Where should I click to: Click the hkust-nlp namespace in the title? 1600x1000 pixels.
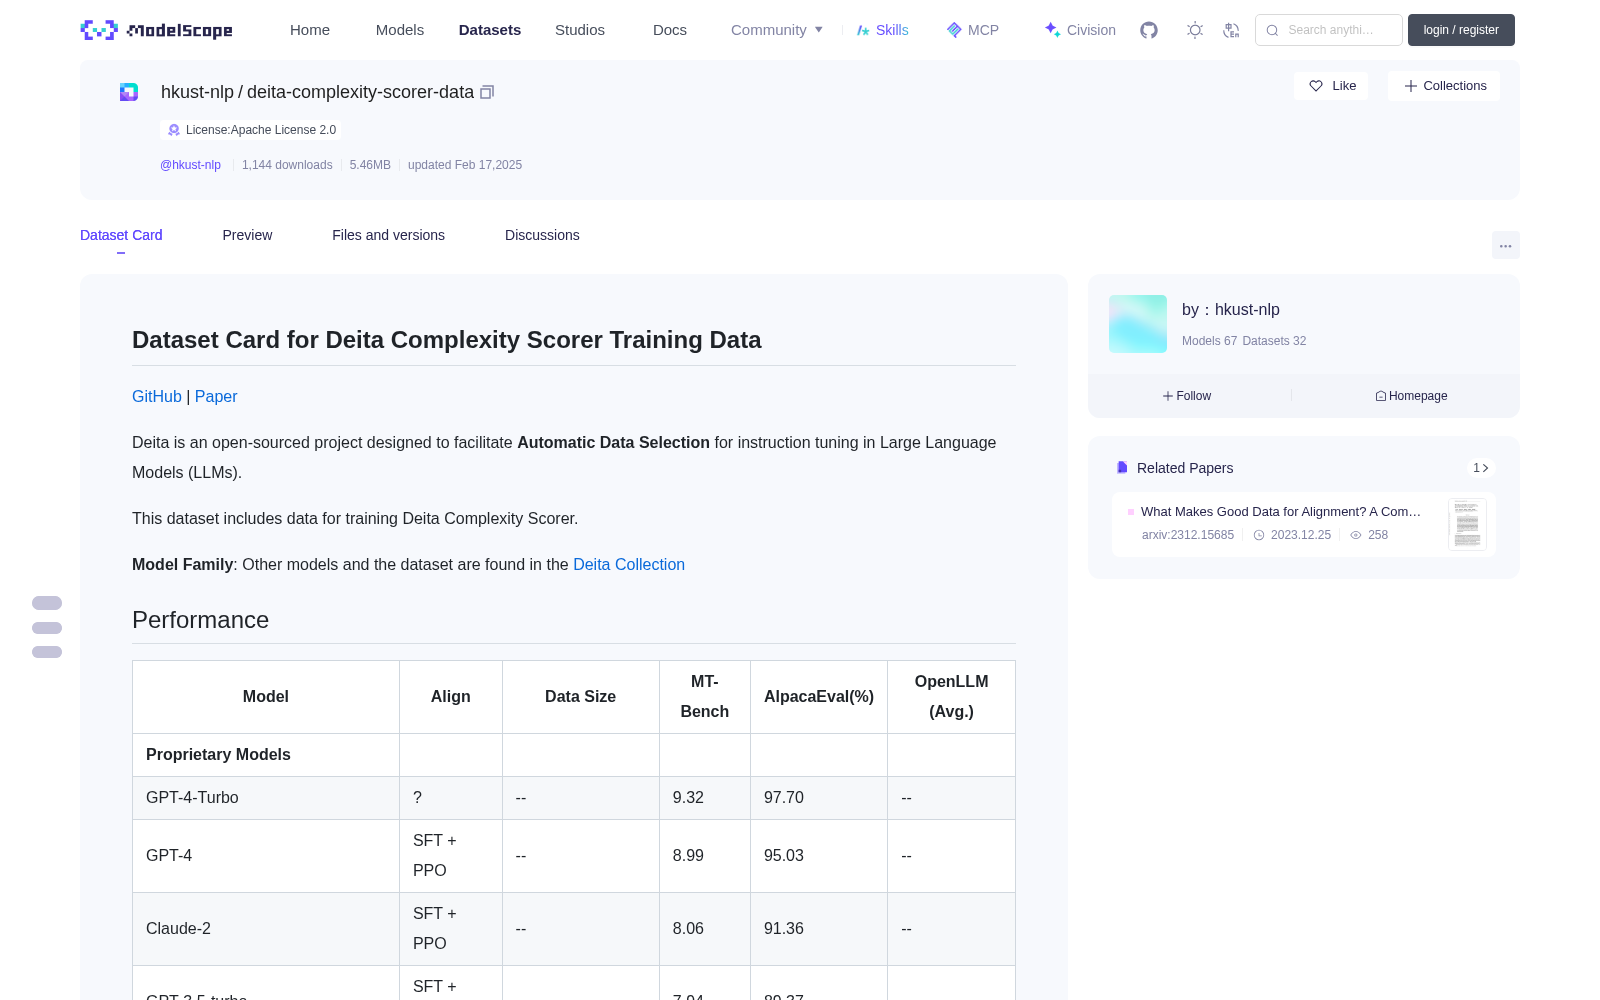click(x=197, y=92)
